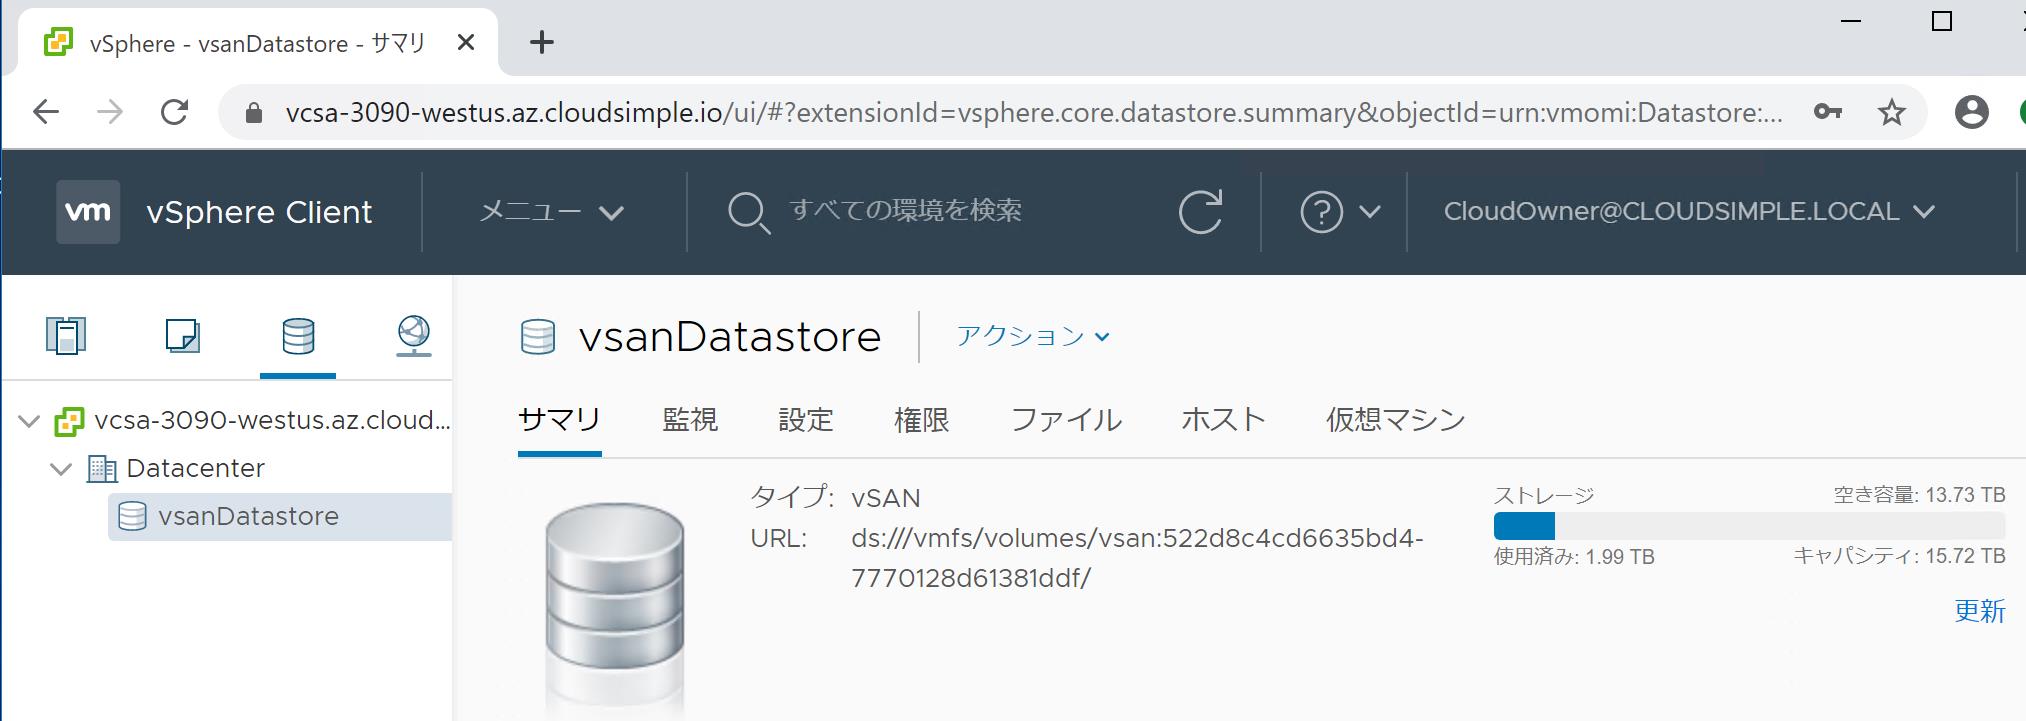Select Datacenter in the inventory tree
The height and width of the screenshot is (721, 2026).
[195, 468]
